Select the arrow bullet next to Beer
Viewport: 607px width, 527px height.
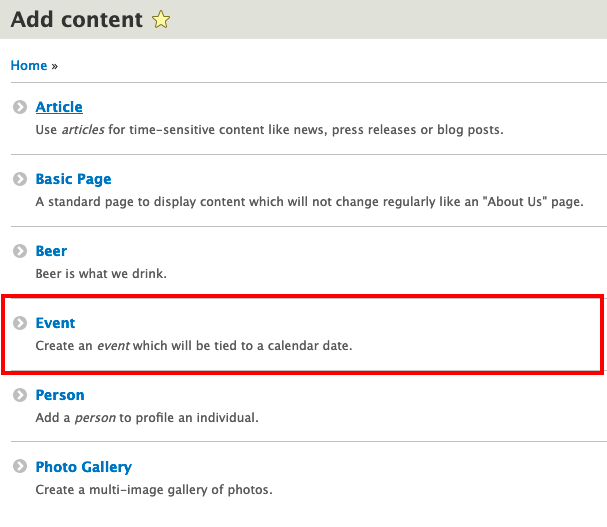(19, 251)
